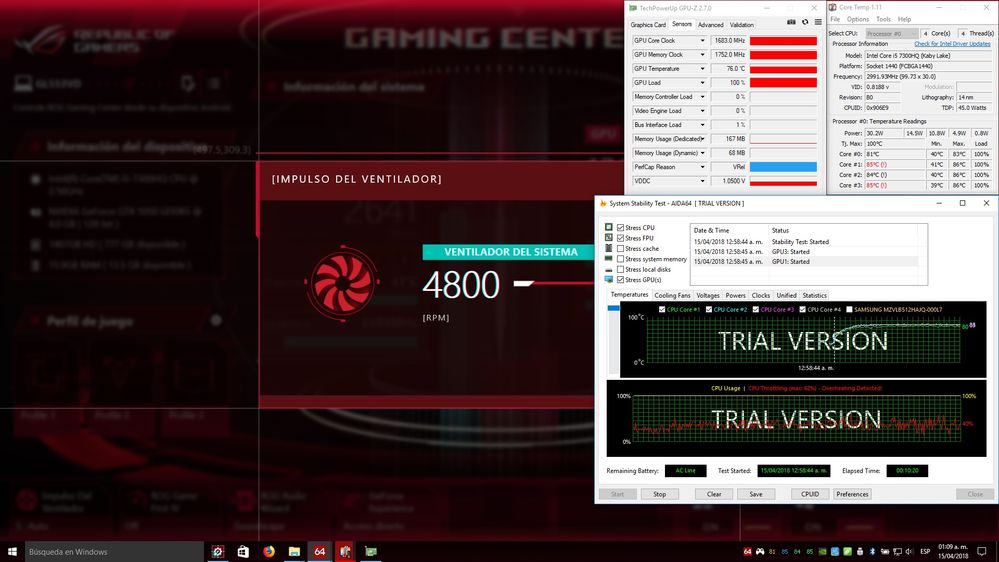The image size is (999, 562).
Task: Click the Búsqueda en Windows search box
Action: (114, 552)
